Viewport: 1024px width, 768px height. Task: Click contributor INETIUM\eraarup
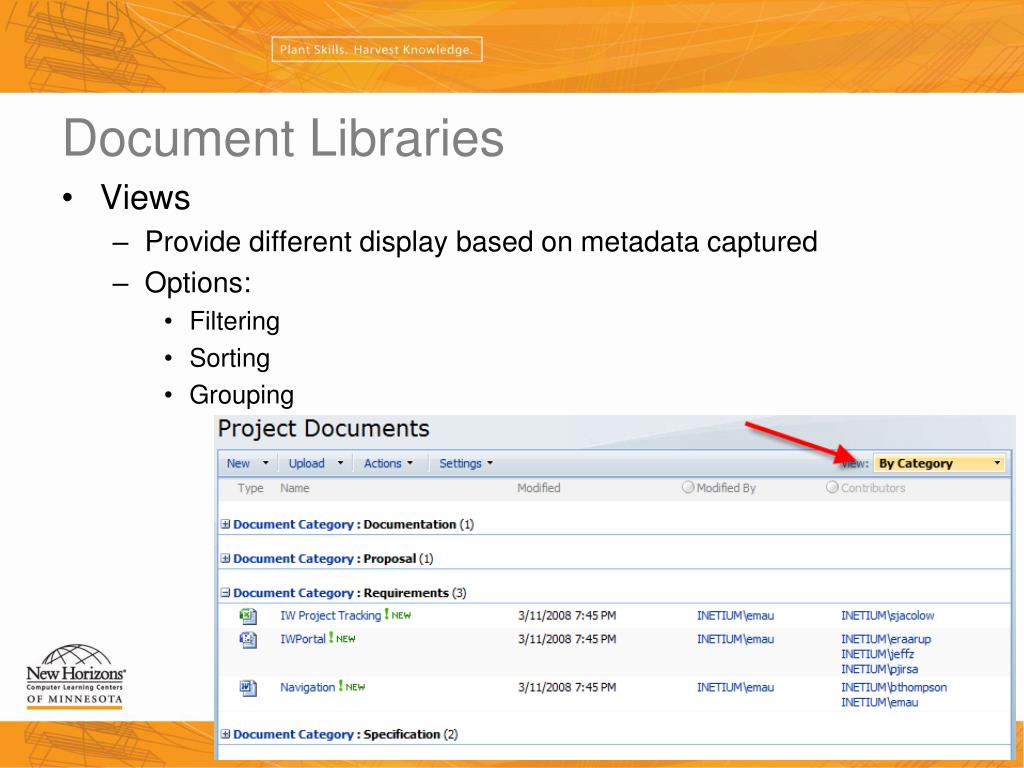coord(886,639)
